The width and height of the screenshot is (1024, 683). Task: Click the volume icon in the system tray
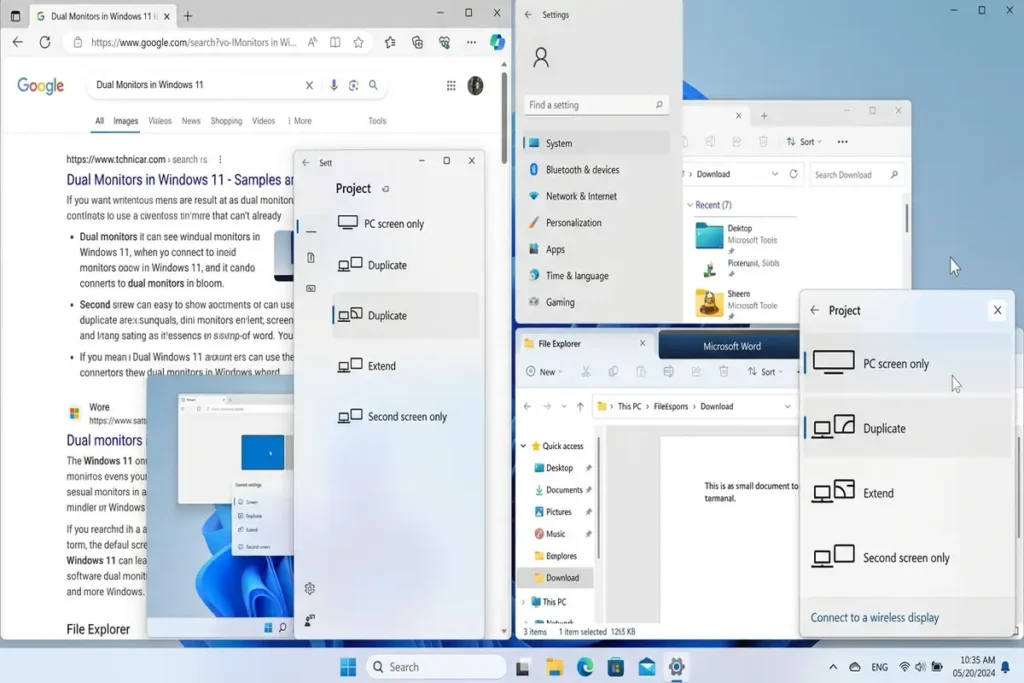(x=920, y=667)
